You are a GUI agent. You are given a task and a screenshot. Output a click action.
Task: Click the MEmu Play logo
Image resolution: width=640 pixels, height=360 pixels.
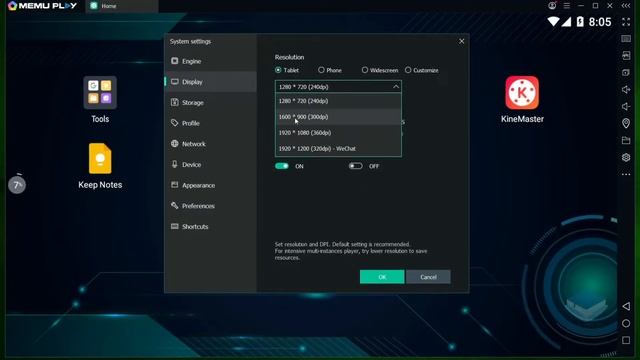pyautogui.click(x=42, y=6)
